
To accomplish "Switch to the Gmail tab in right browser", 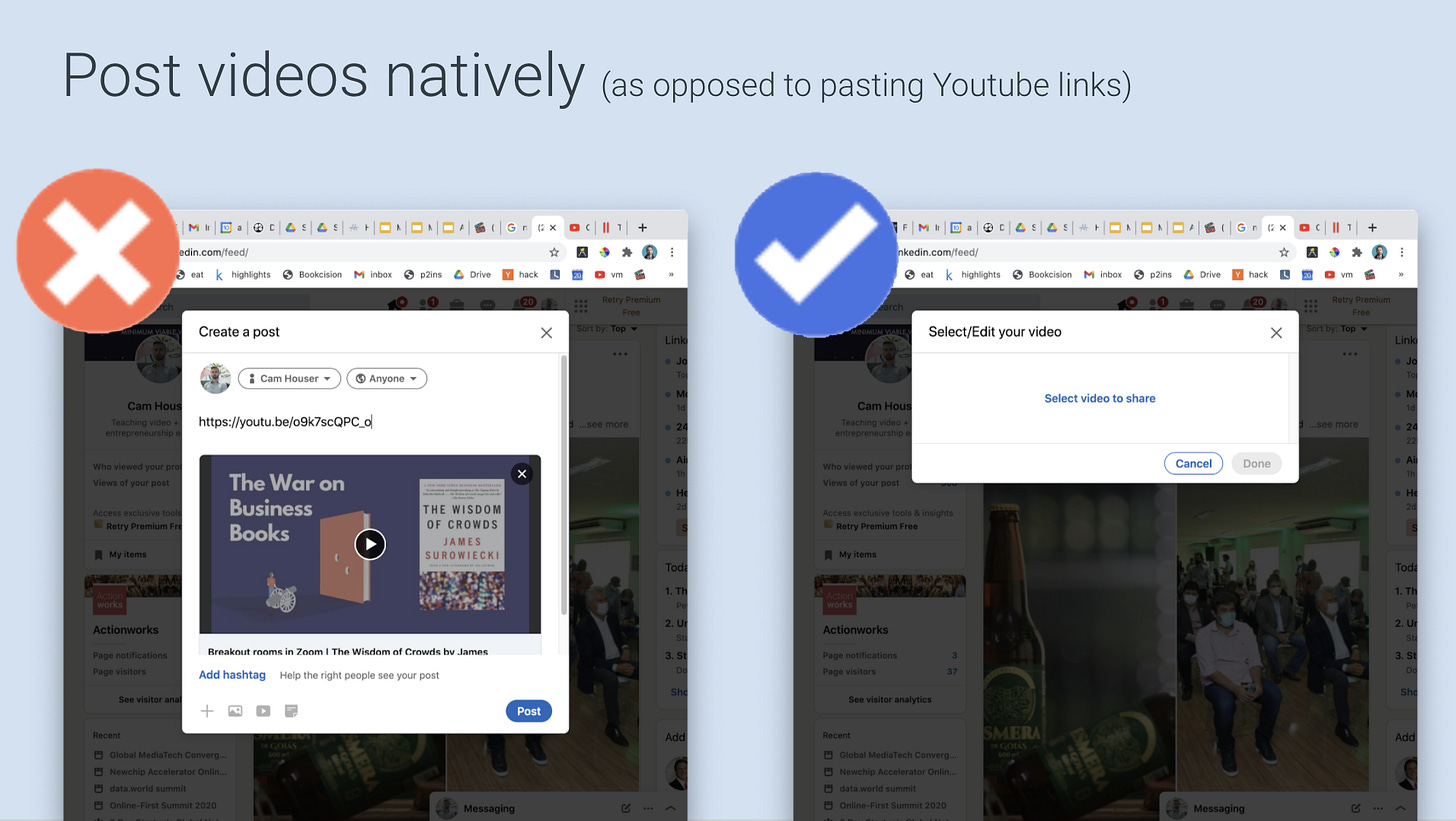I will click(929, 228).
